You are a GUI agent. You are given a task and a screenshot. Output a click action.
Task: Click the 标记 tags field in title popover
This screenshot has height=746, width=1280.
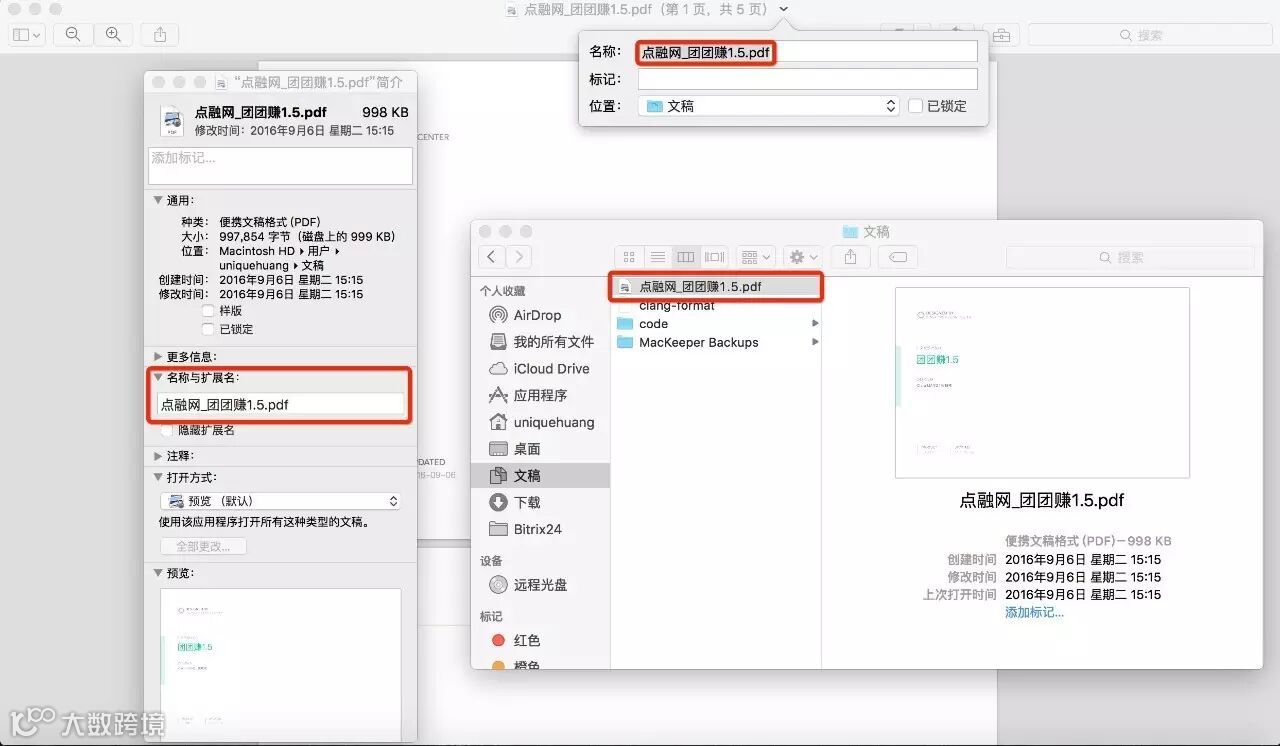click(x=808, y=79)
